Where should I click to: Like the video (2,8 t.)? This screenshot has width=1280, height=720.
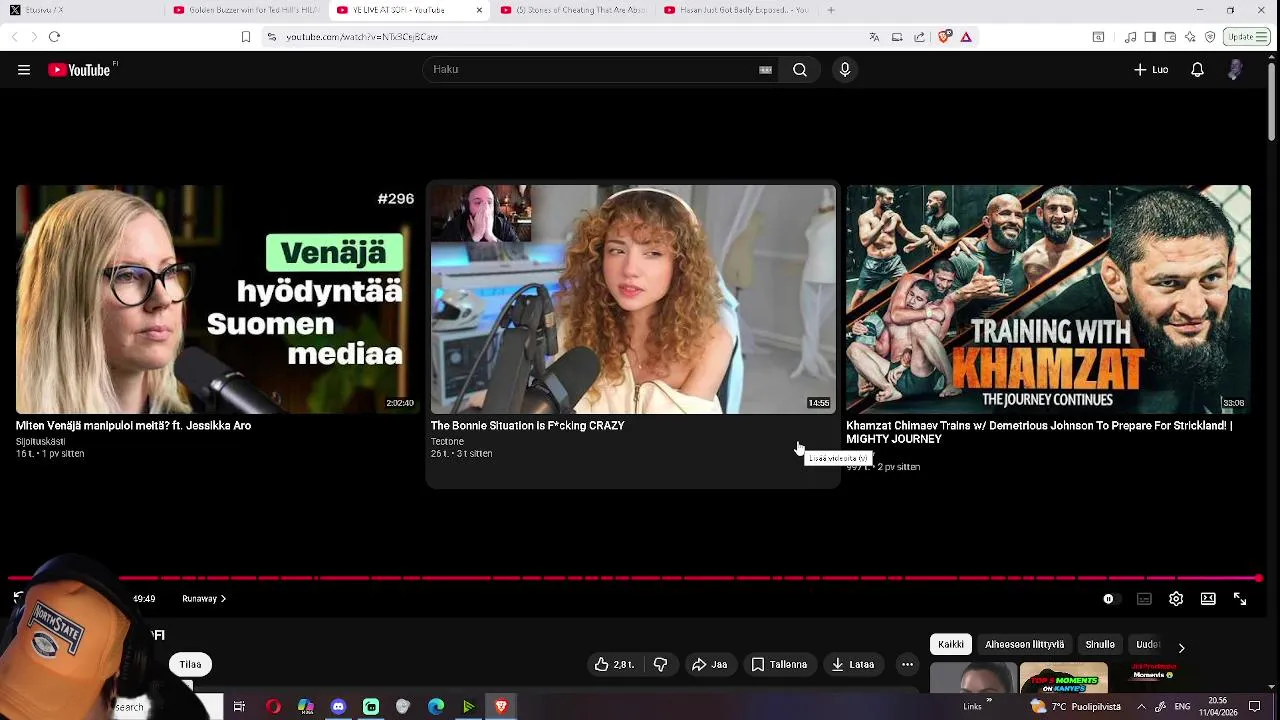[x=614, y=665]
